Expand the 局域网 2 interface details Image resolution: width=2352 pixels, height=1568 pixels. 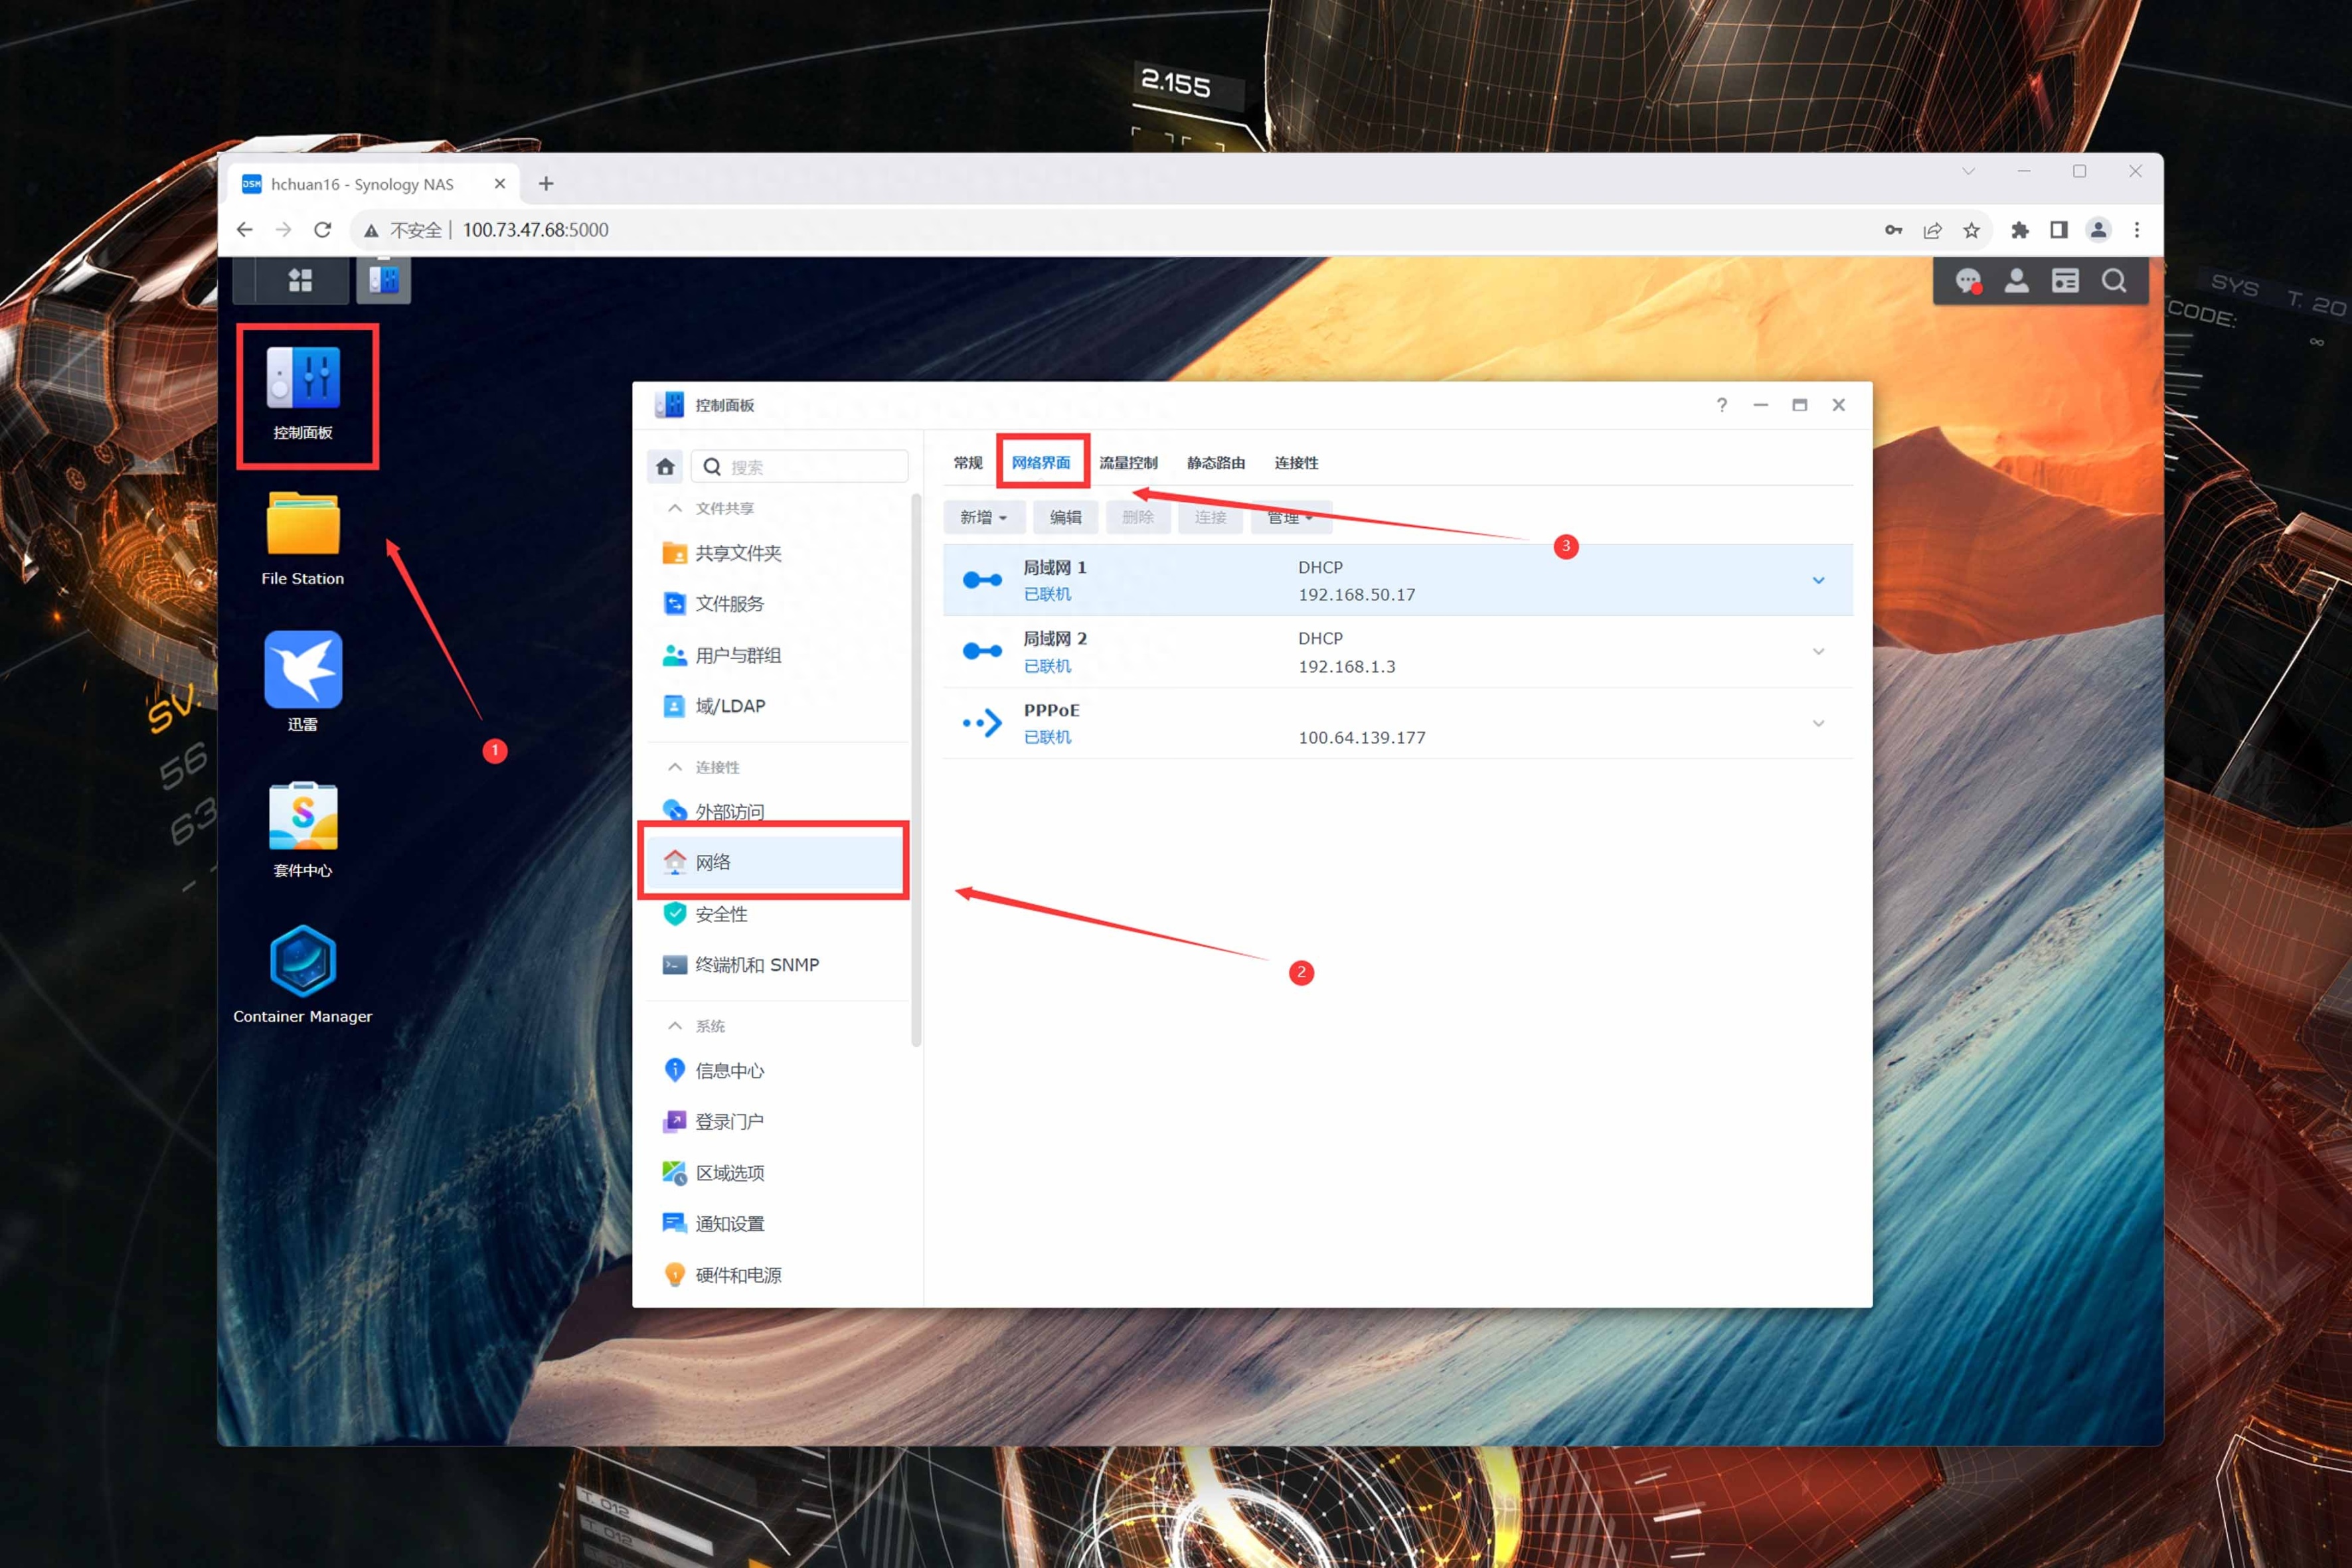pyautogui.click(x=1818, y=652)
